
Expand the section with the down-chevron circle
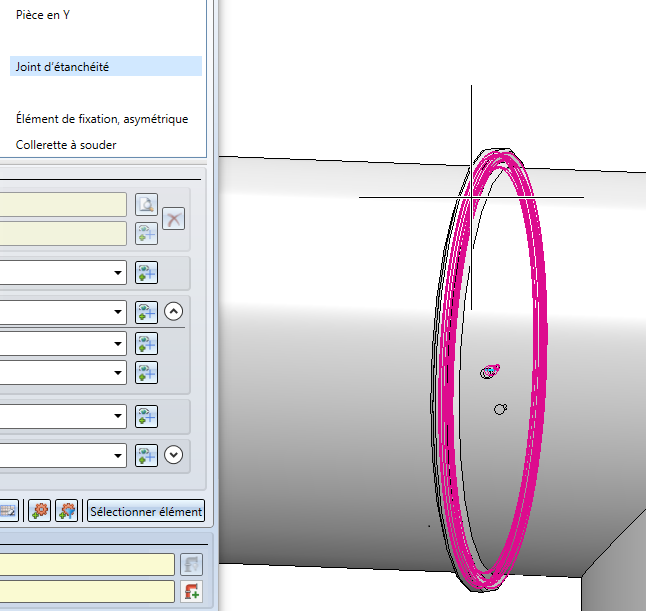coord(173,455)
